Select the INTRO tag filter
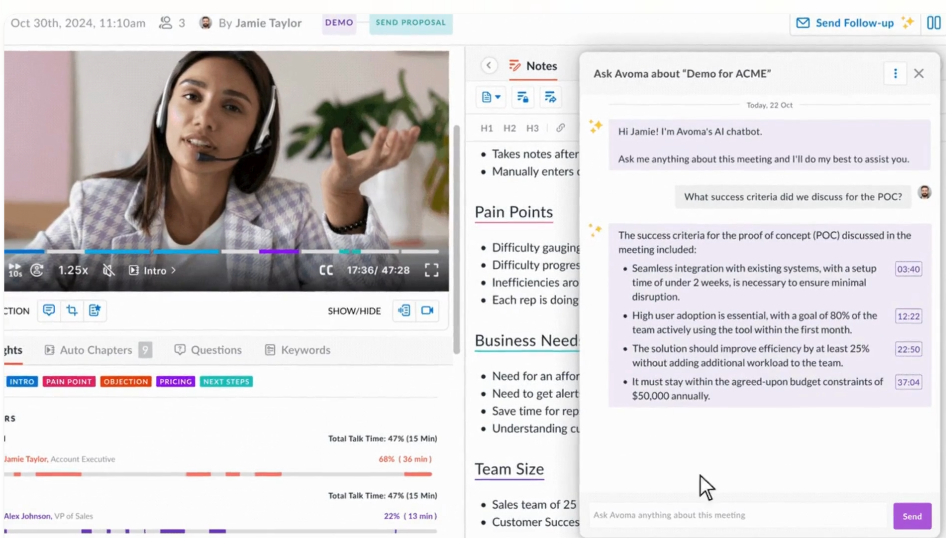The height and width of the screenshot is (538, 946). click(x=22, y=381)
